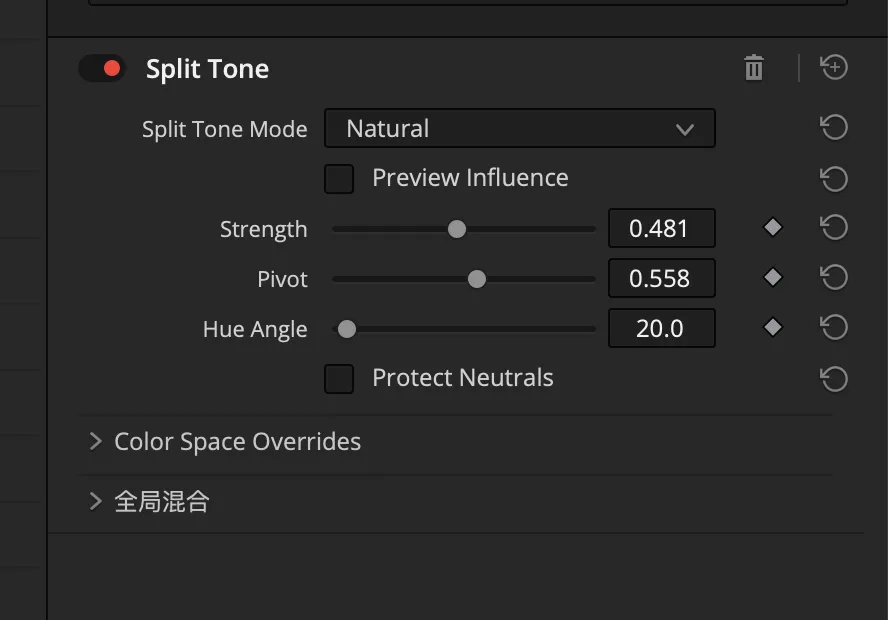Reset the Hue Angle value
Image resolution: width=888 pixels, height=620 pixels.
coord(834,328)
